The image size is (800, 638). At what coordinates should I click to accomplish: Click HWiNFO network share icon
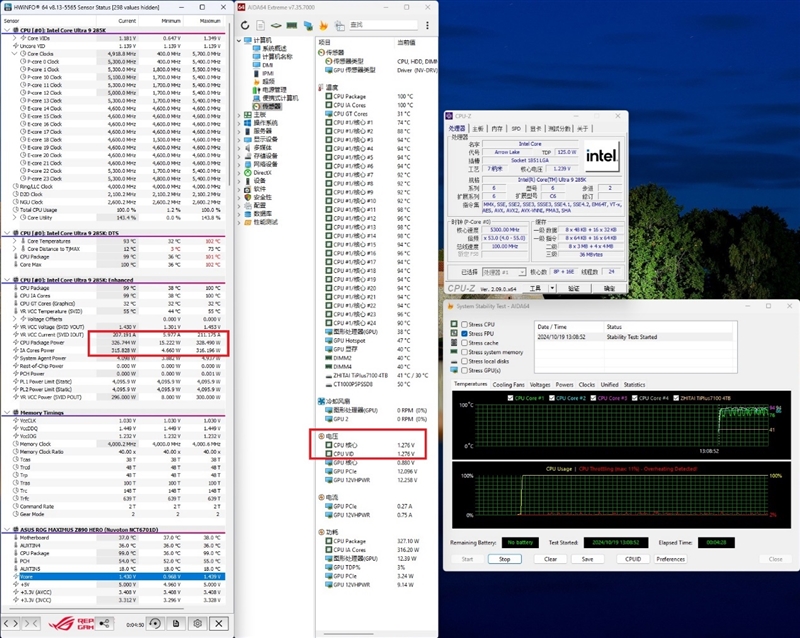(x=104, y=623)
